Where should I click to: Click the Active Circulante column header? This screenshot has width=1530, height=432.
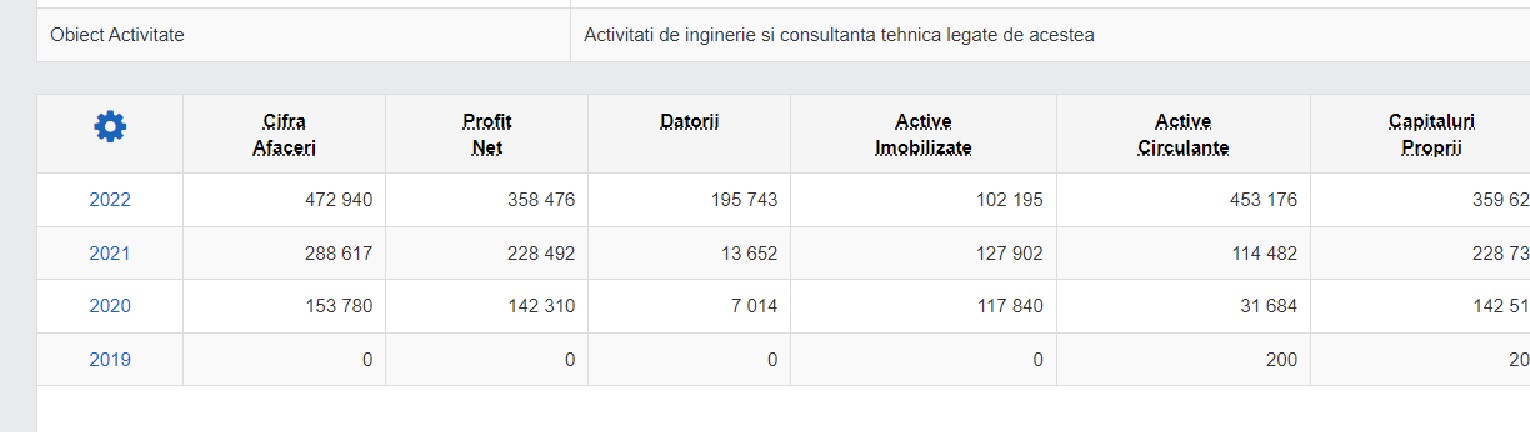pyautogui.click(x=1183, y=135)
